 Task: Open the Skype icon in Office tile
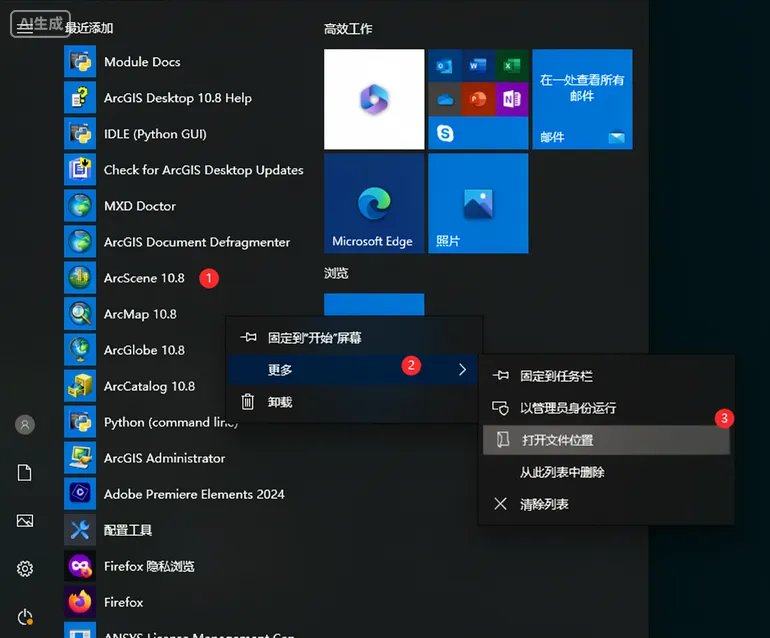click(x=445, y=133)
